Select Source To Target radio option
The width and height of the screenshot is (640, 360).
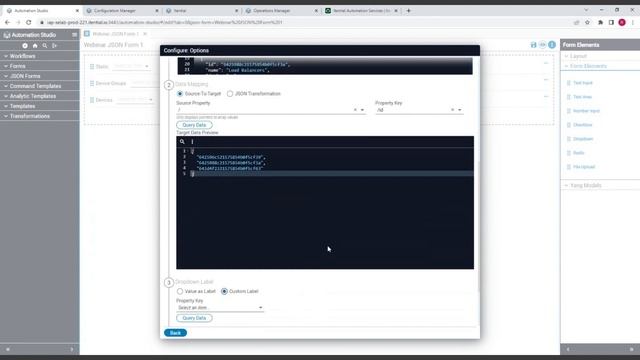pos(180,94)
